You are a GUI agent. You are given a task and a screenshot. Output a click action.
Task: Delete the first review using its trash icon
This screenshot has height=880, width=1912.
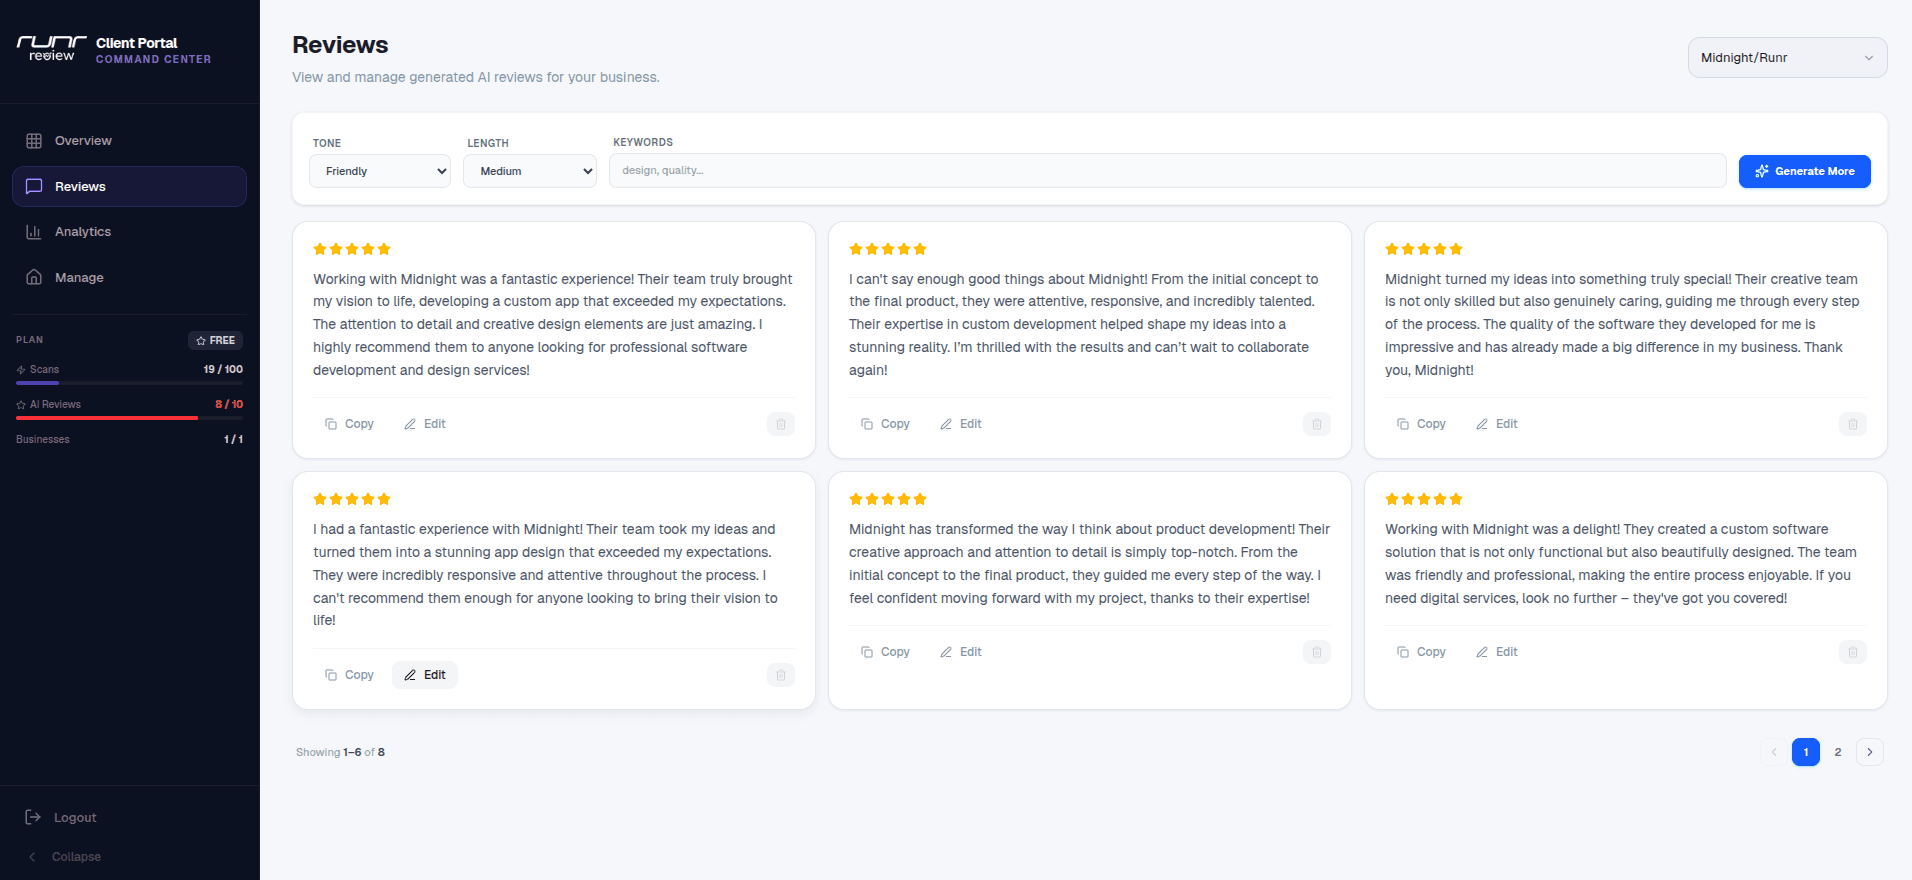point(780,424)
